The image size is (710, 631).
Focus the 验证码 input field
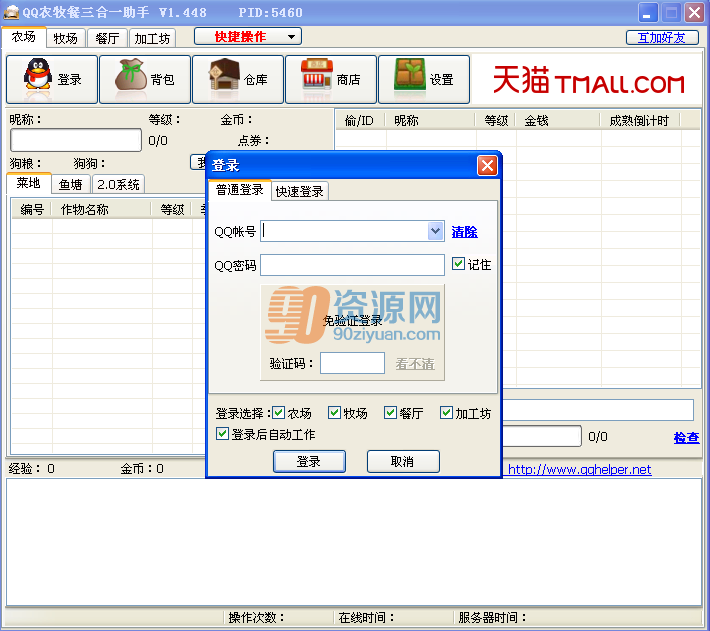[x=352, y=363]
